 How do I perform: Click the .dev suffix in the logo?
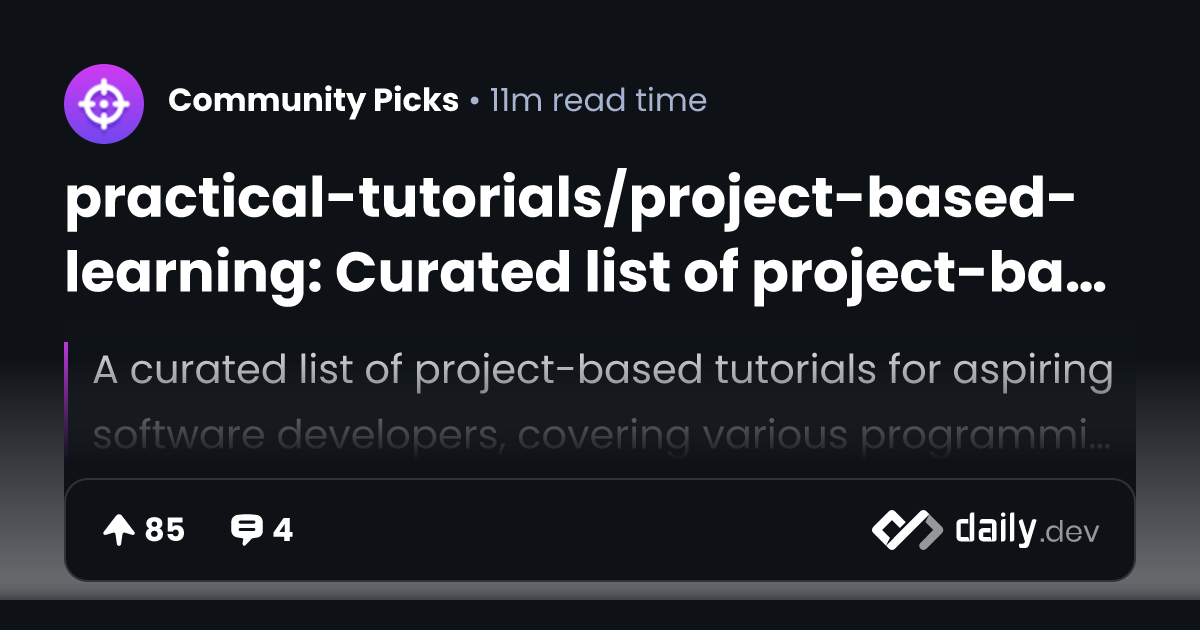(1070, 533)
